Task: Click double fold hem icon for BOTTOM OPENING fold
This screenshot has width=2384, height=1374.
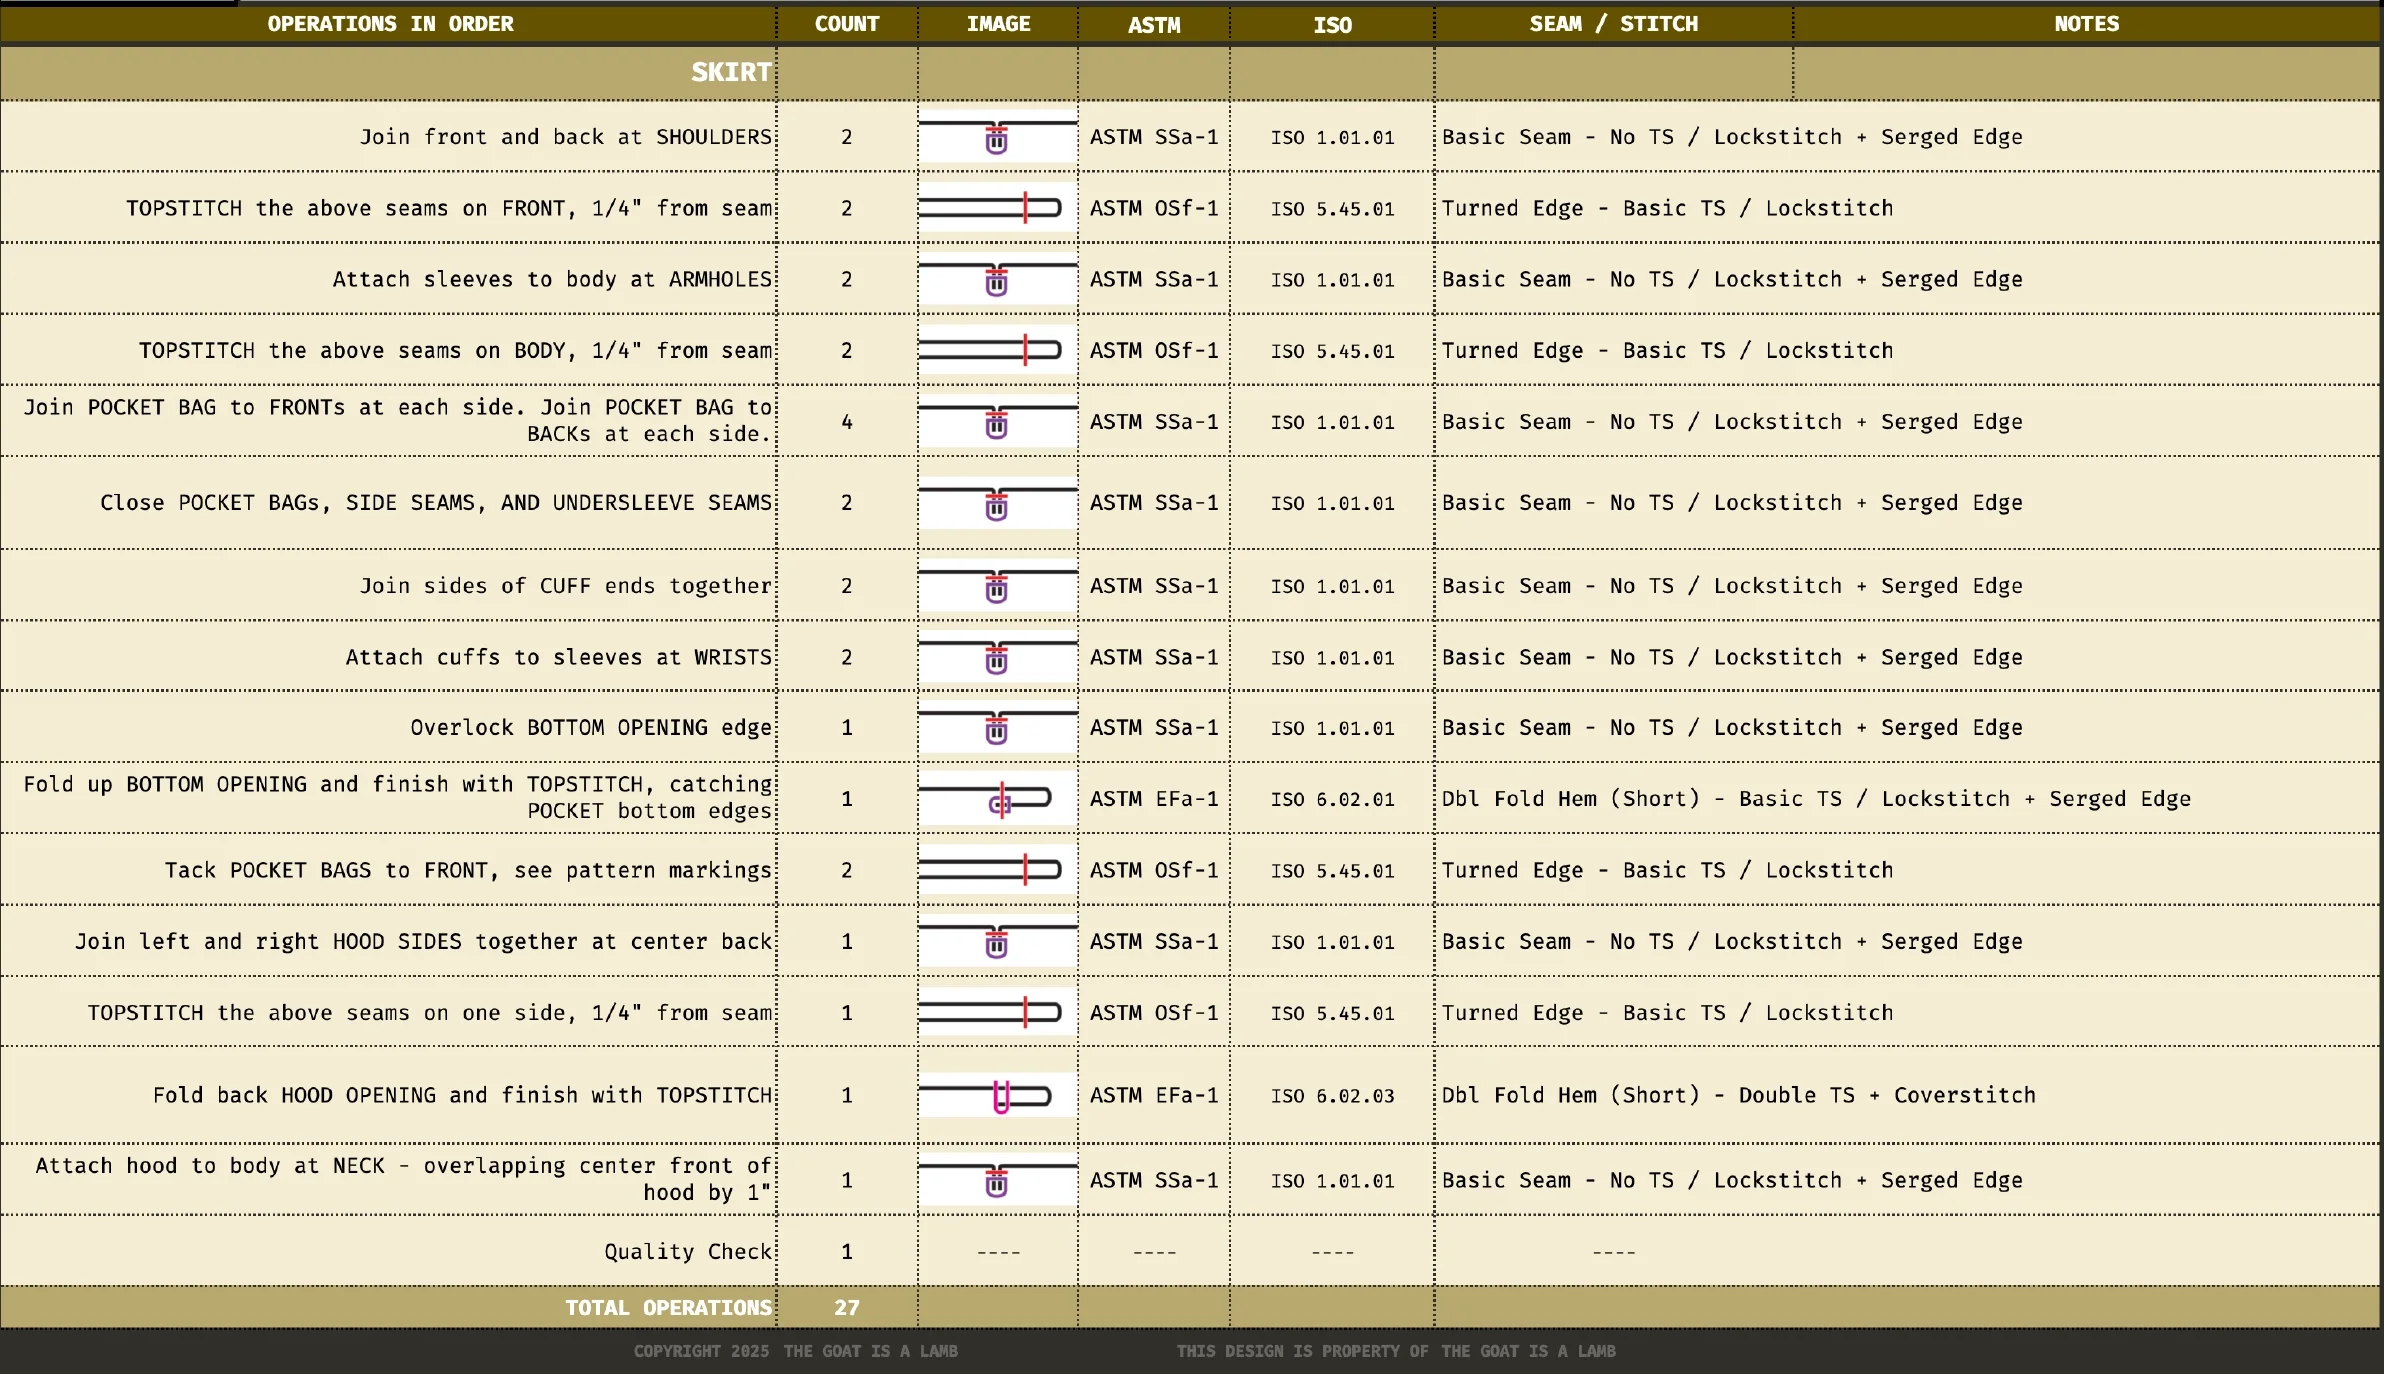Action: coord(997,799)
